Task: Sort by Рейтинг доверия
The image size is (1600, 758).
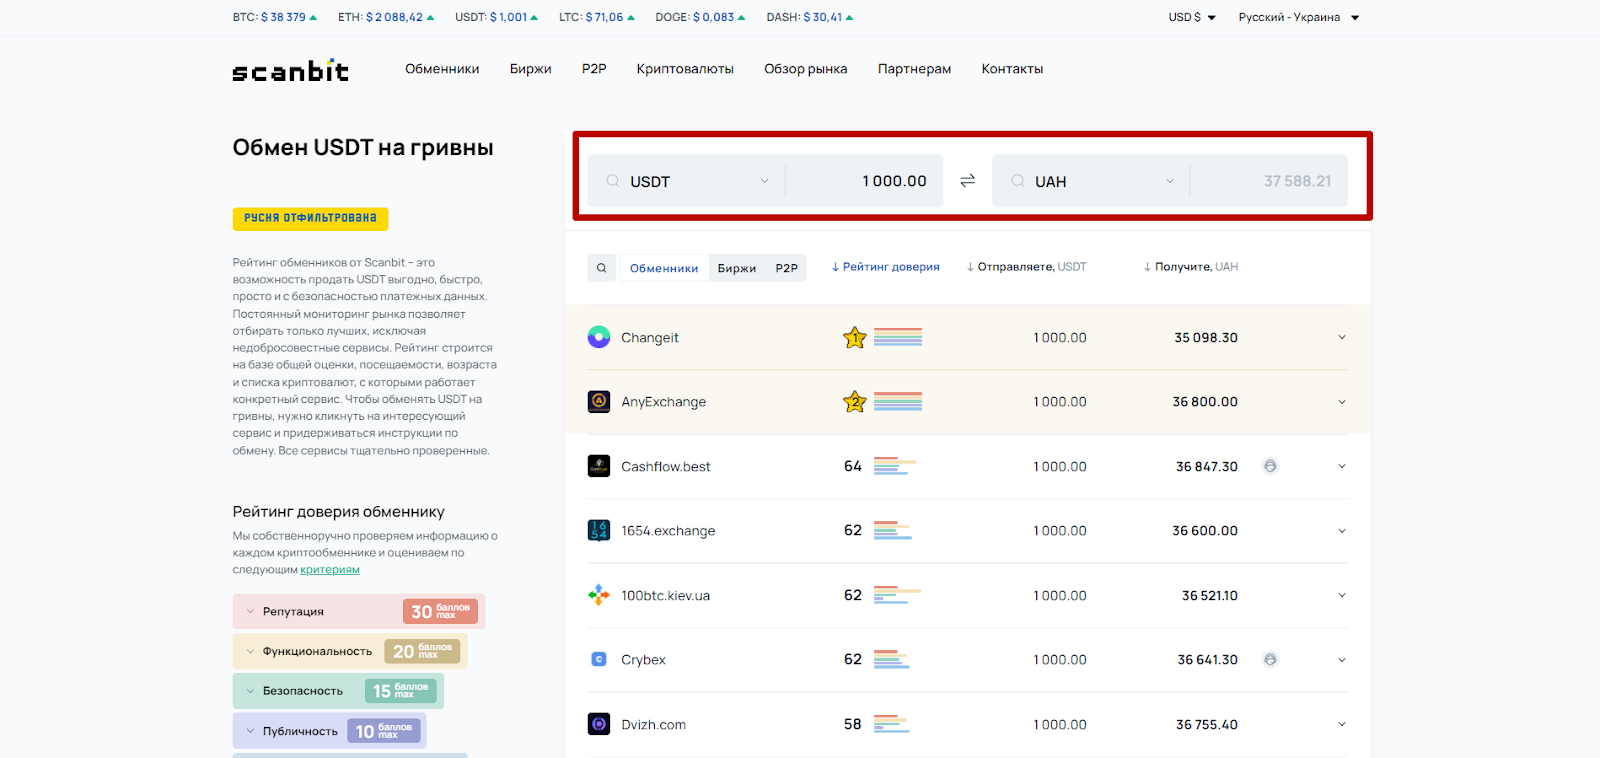Action: click(886, 267)
